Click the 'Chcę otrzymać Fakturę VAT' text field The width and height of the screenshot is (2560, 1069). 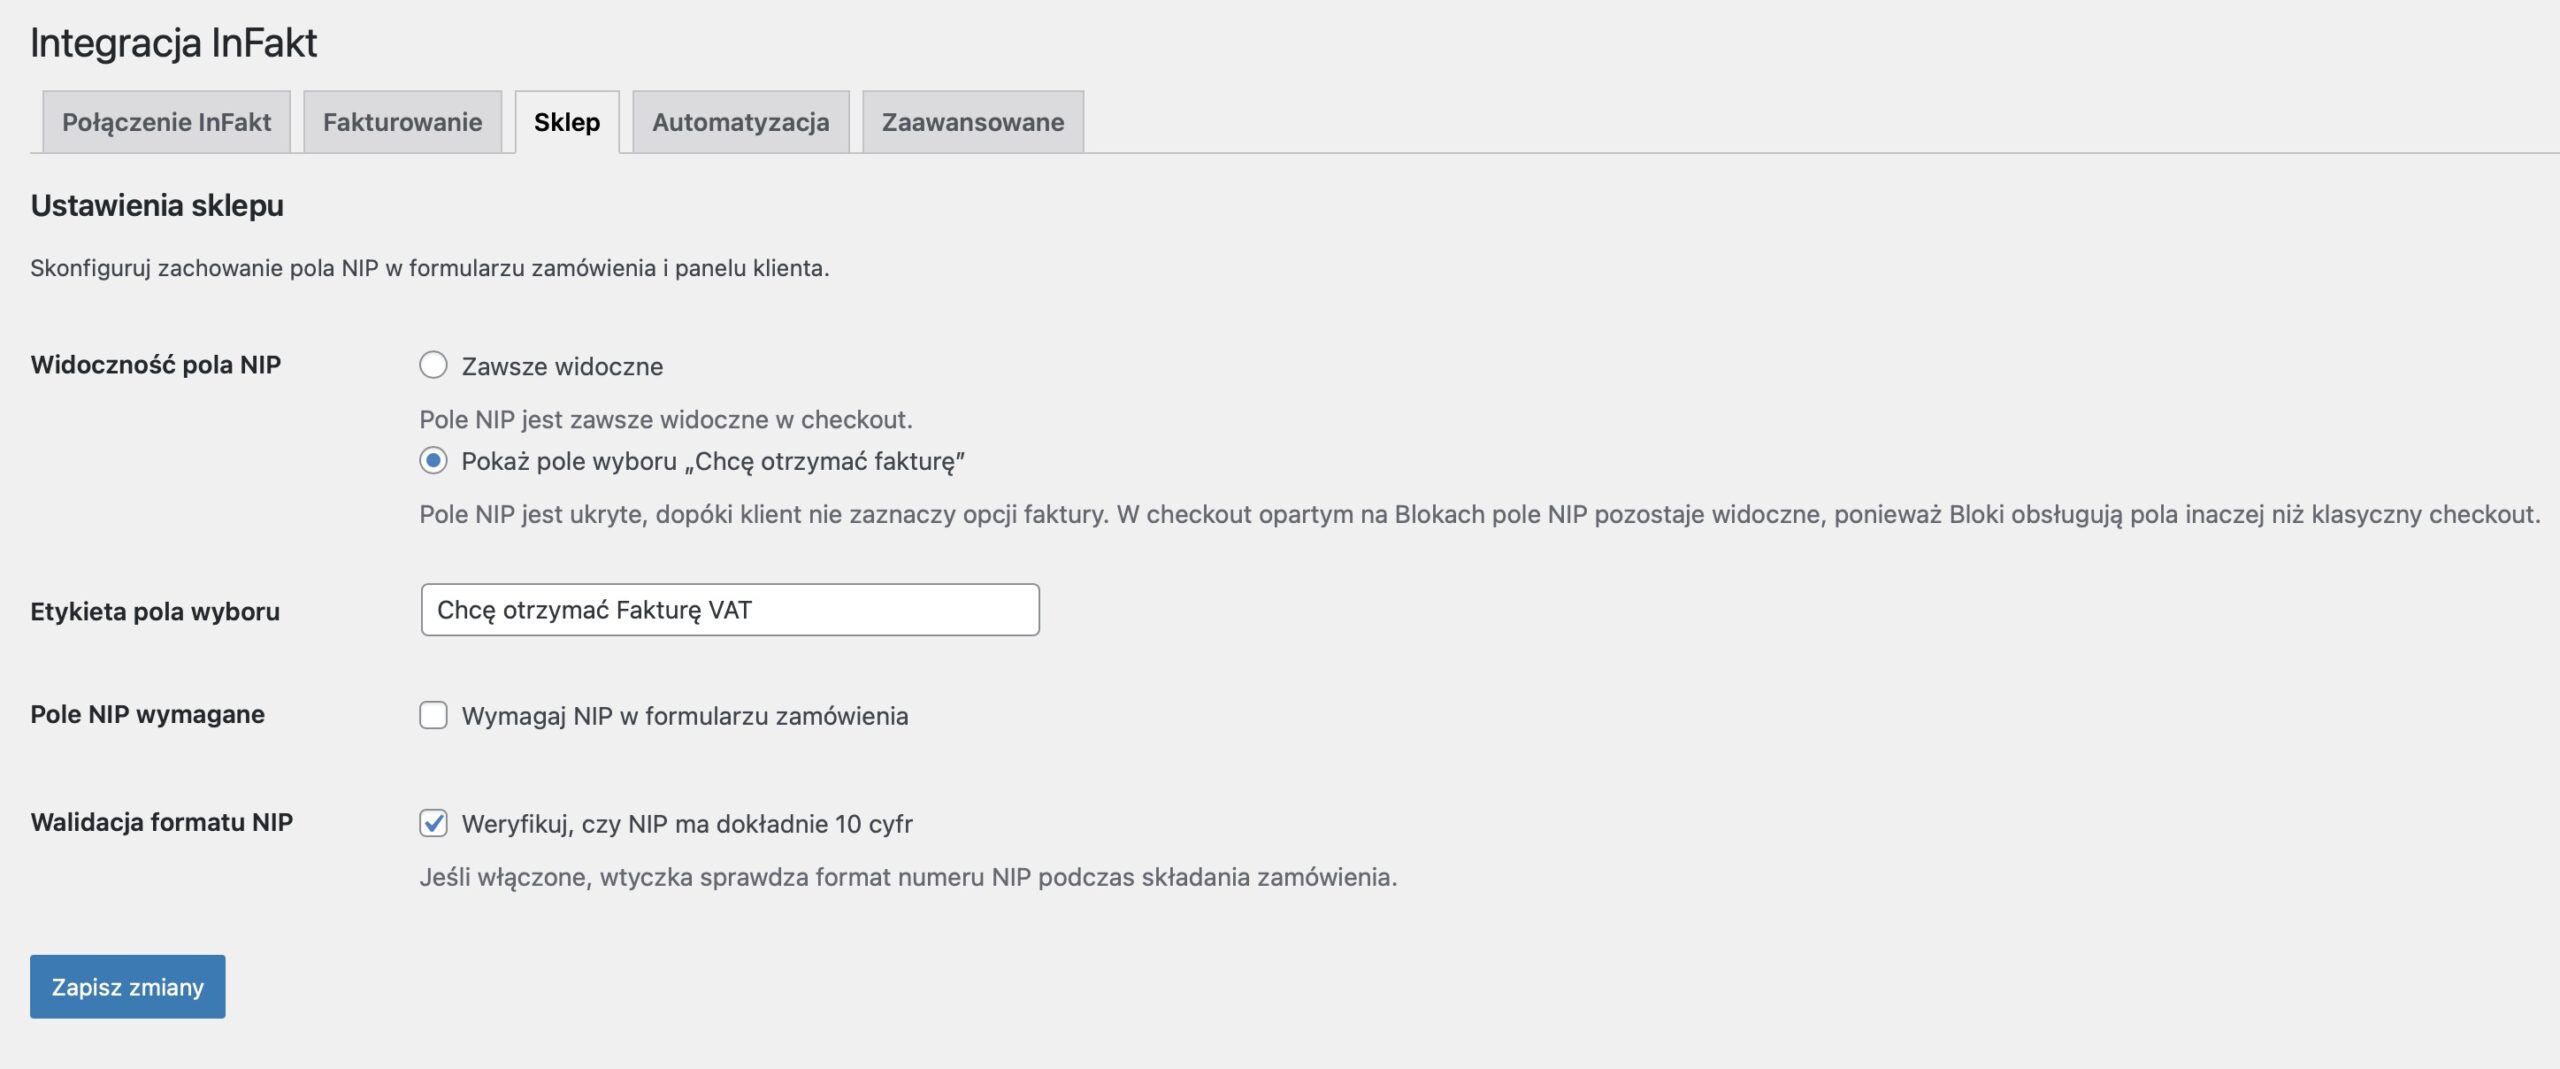point(730,610)
